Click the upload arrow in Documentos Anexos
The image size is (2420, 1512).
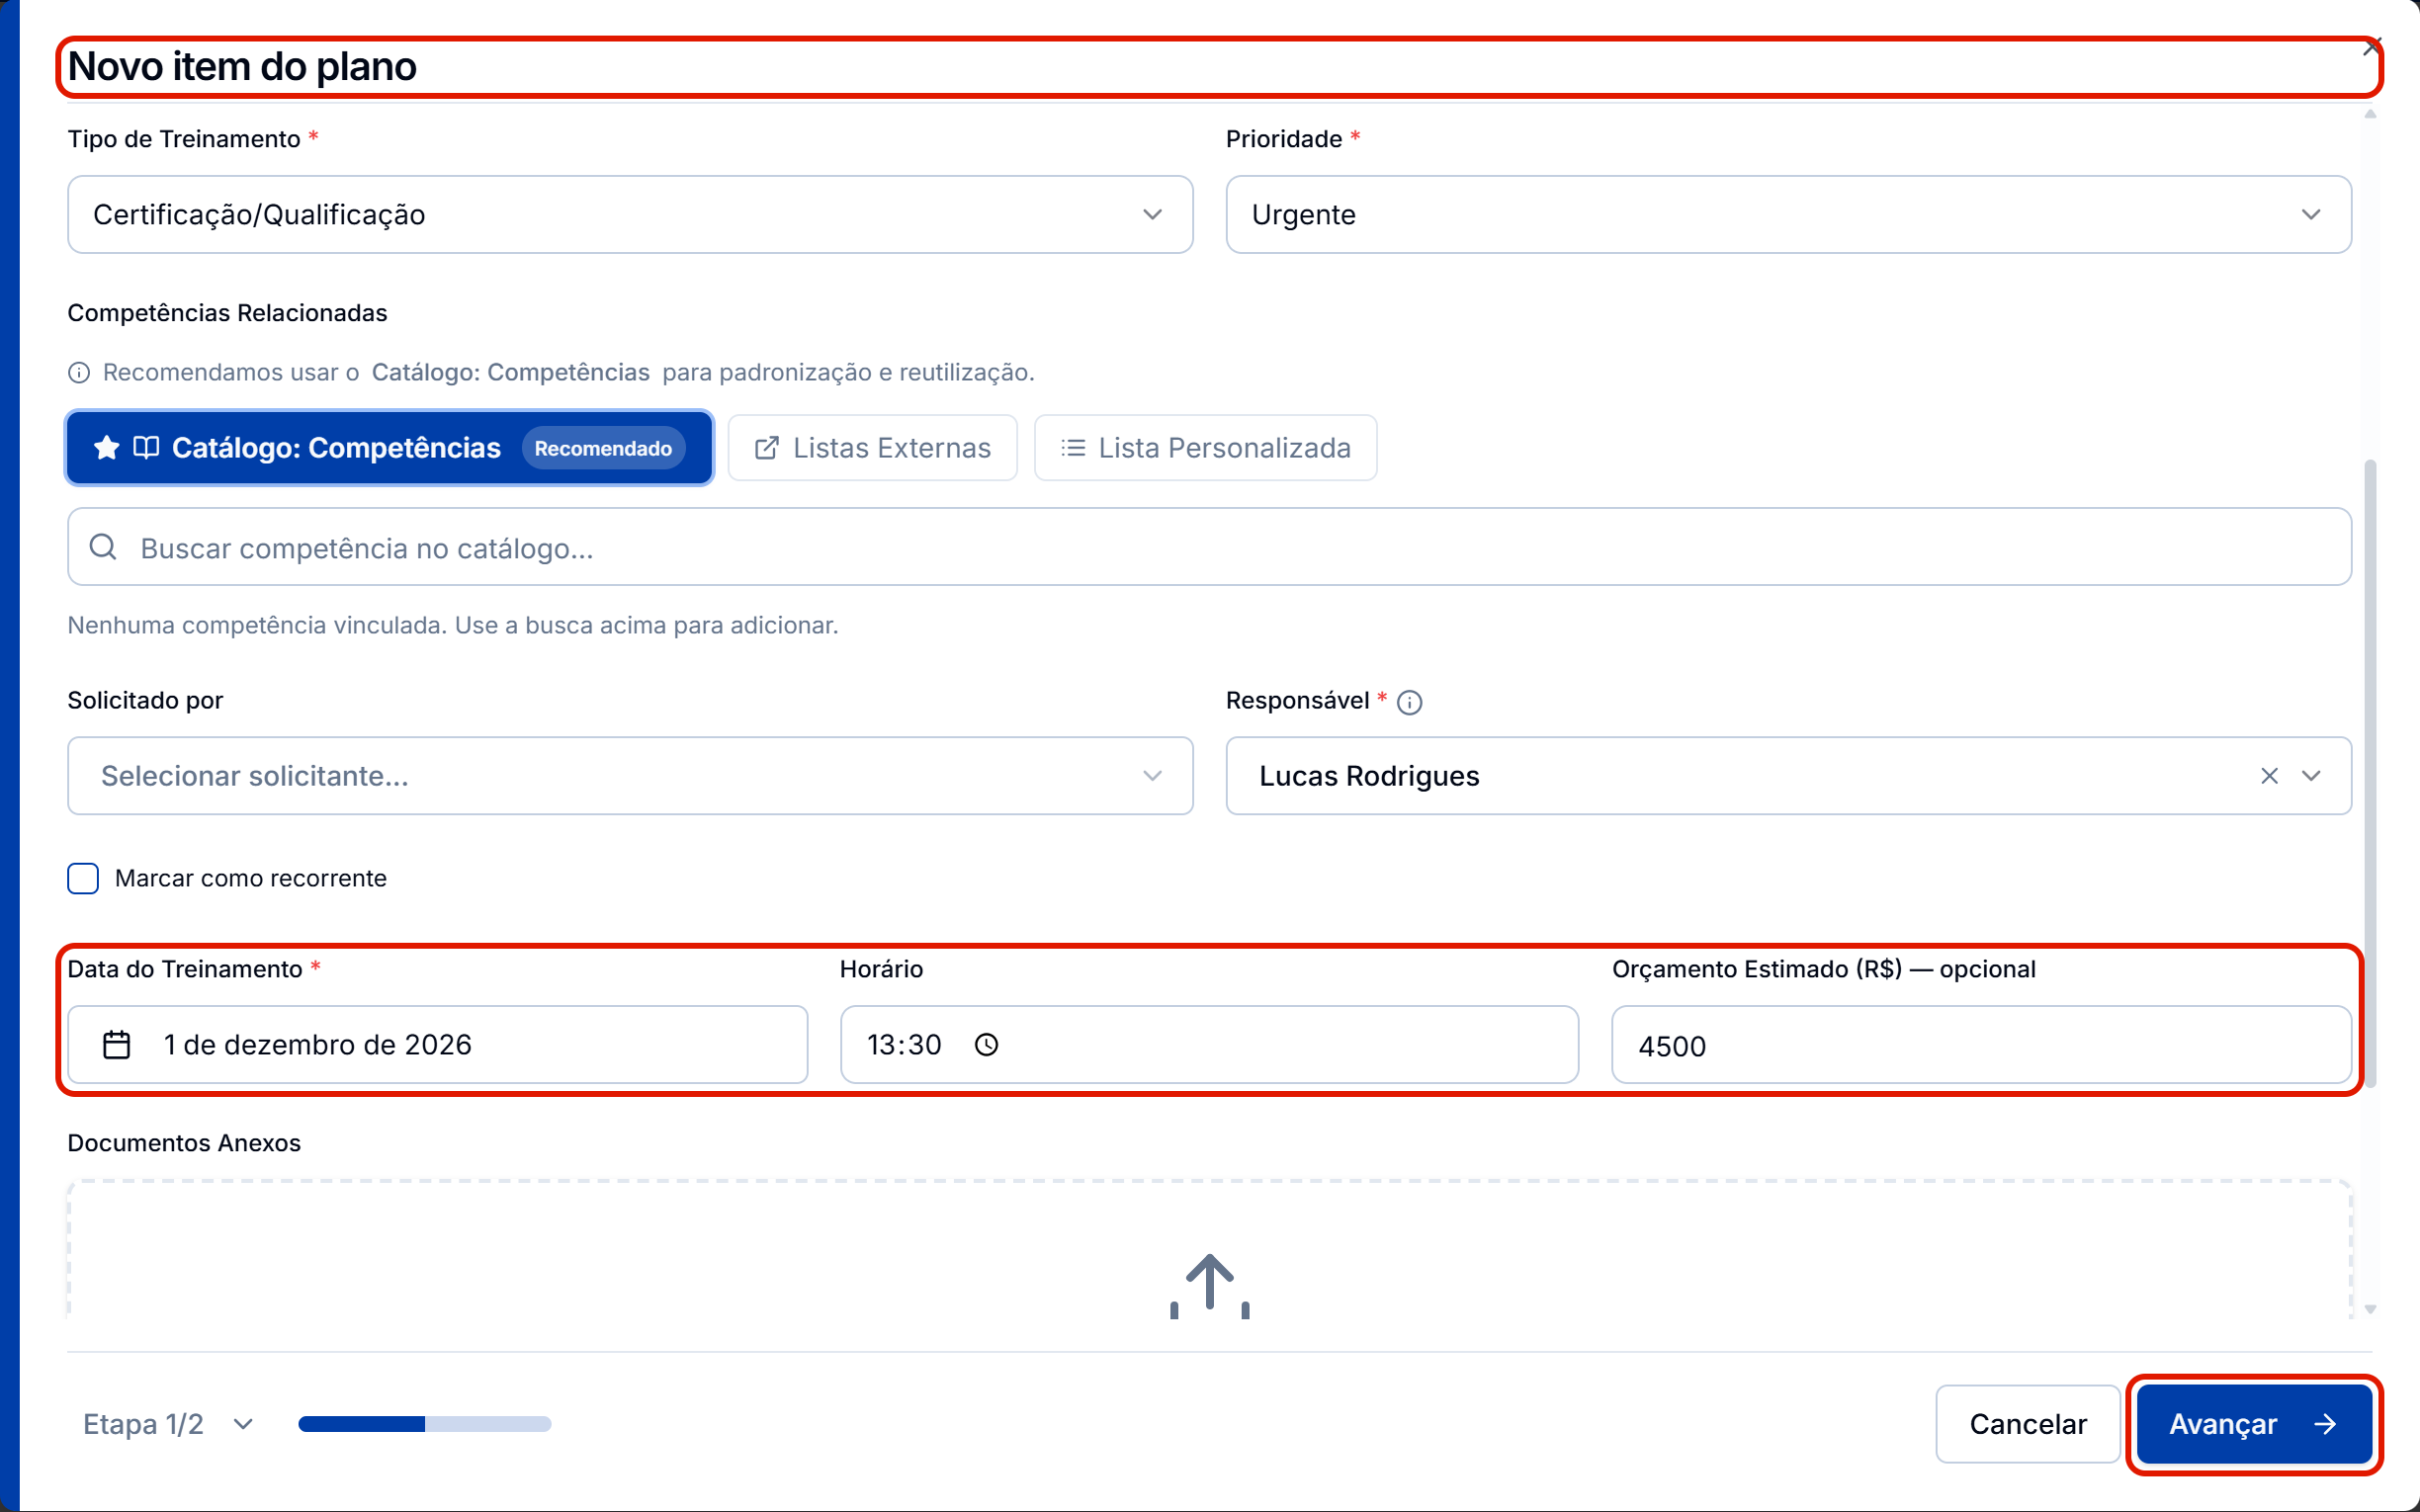(1210, 1285)
